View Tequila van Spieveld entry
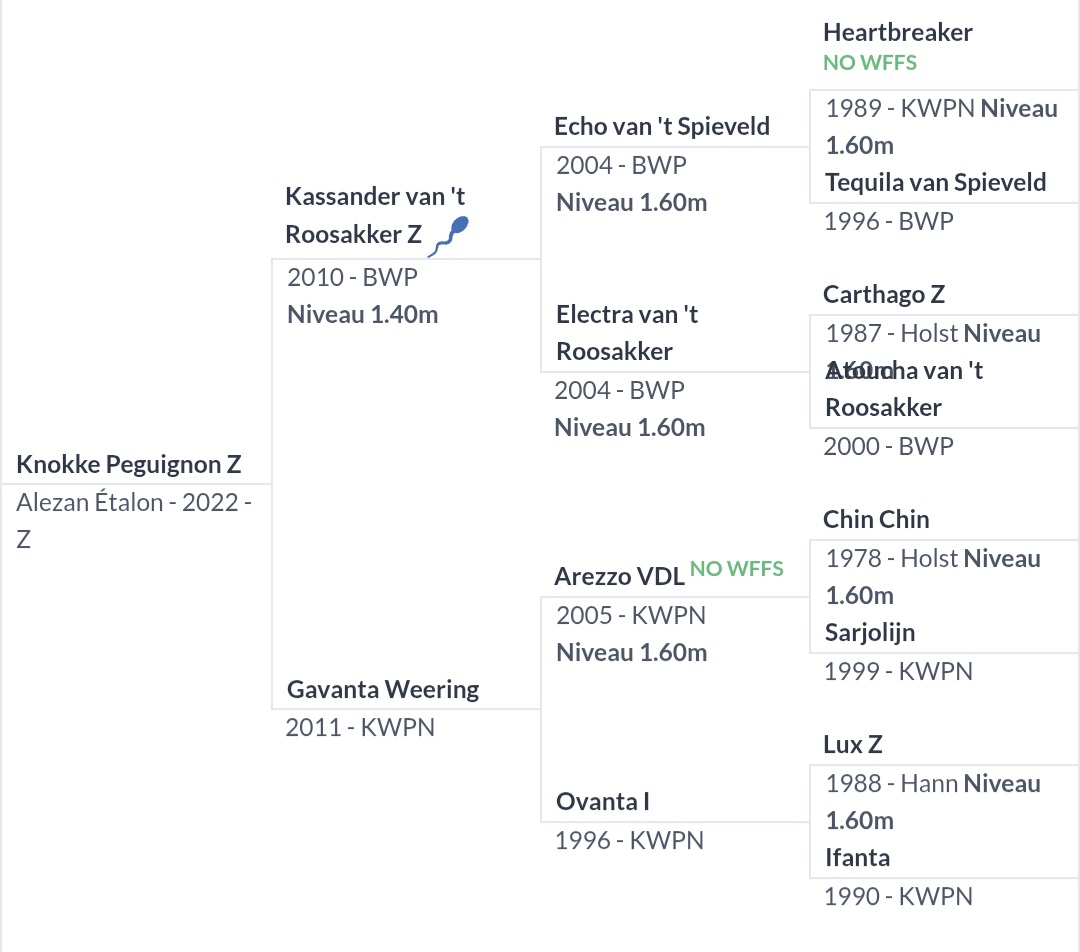The height and width of the screenshot is (952, 1080). [935, 183]
